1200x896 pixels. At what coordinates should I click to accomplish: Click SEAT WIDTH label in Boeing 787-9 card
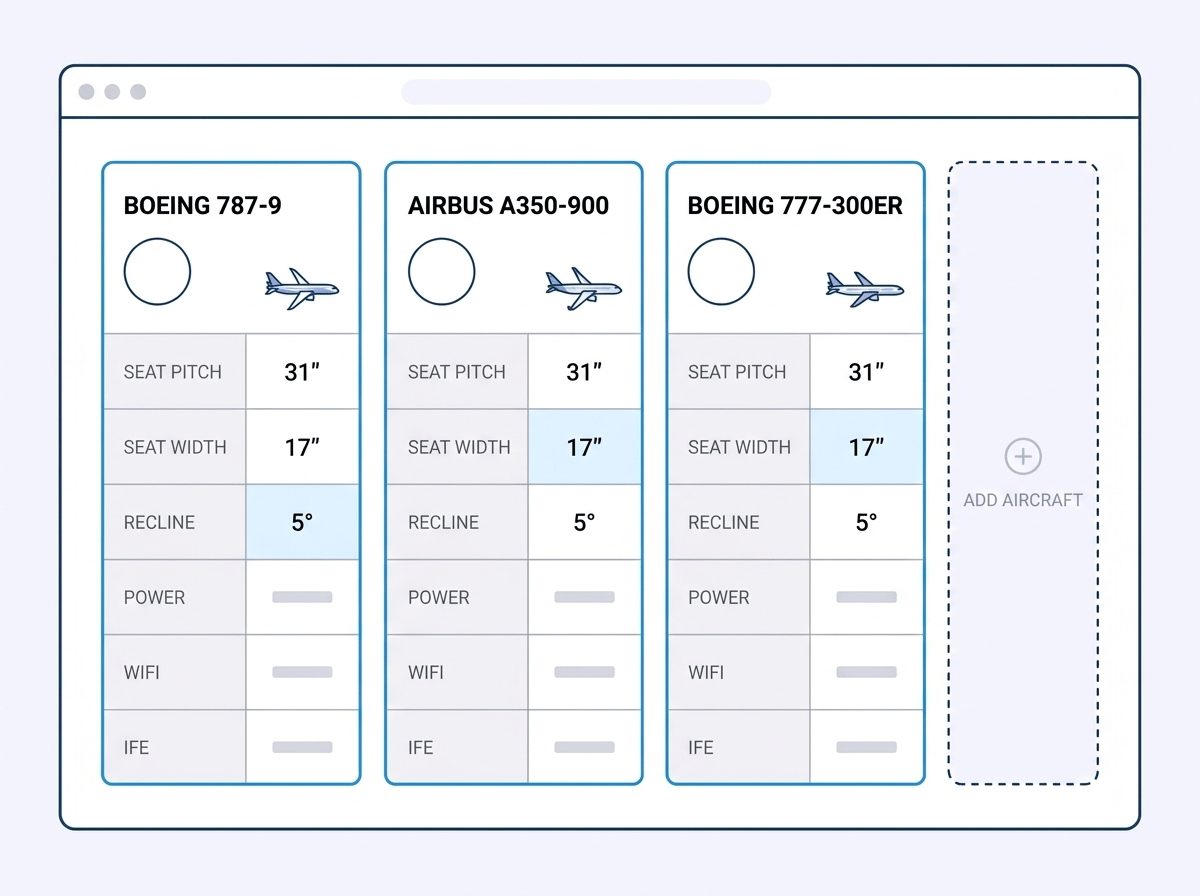click(175, 447)
